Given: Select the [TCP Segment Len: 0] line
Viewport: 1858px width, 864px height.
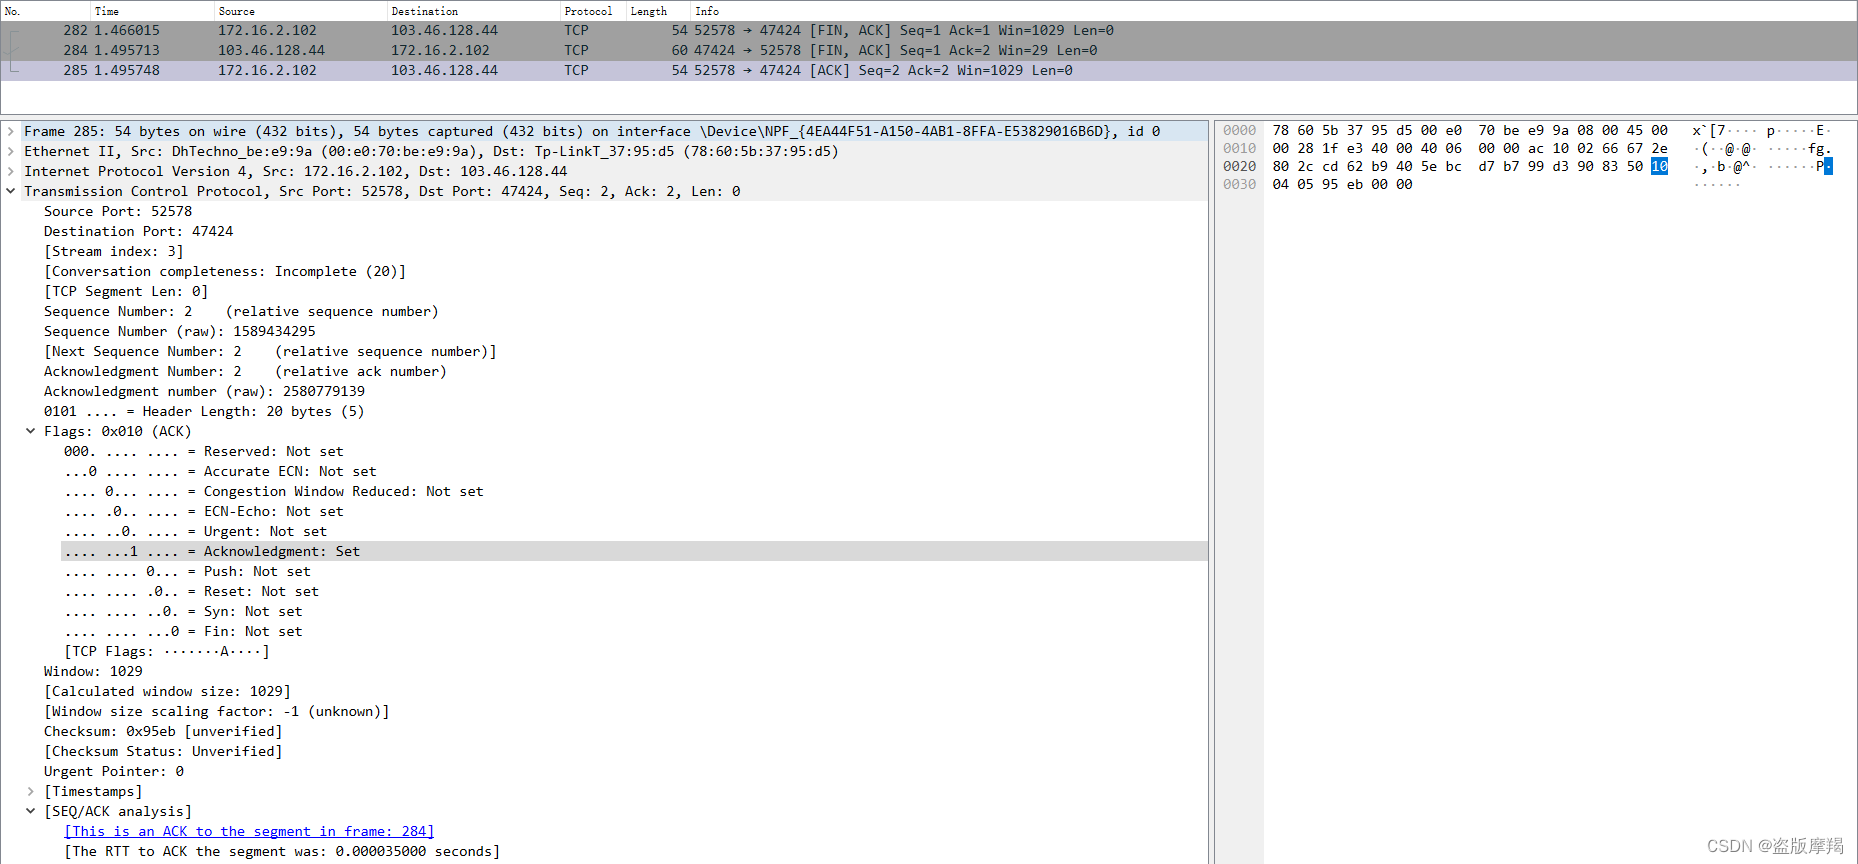Looking at the screenshot, I should [126, 291].
